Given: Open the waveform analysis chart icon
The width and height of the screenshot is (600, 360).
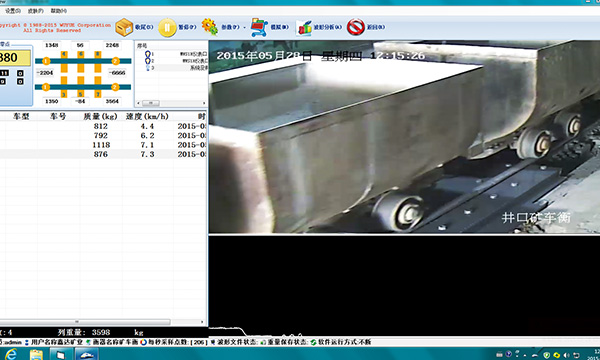Looking at the screenshot, I should tap(304, 28).
